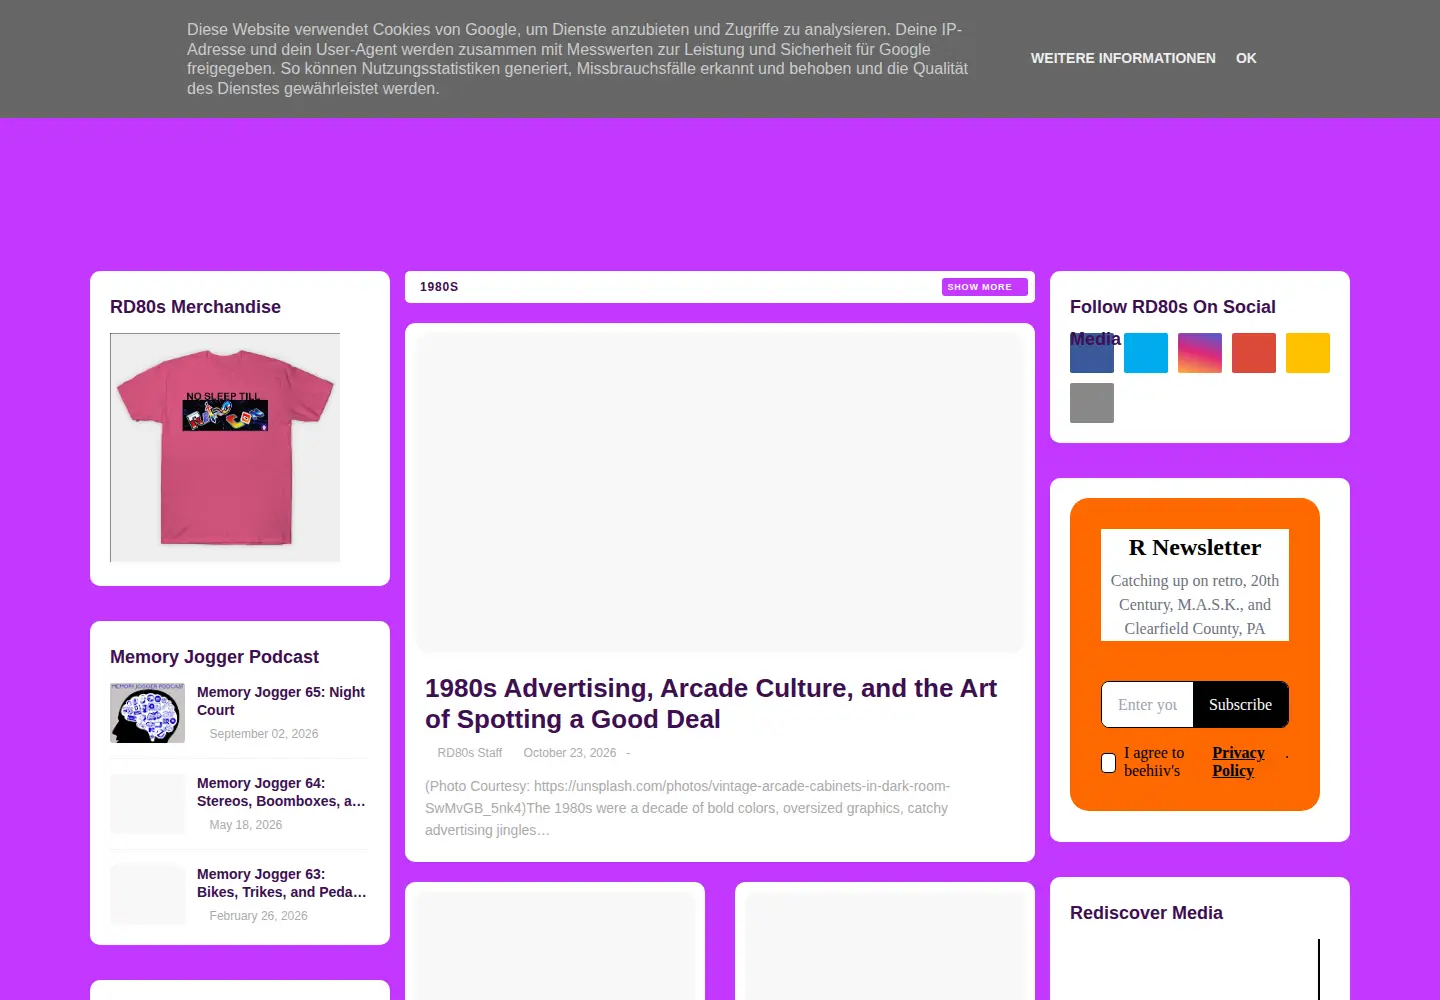Click the Follow RD80s On Social Media heading
The width and height of the screenshot is (1440, 1000).
(1173, 322)
